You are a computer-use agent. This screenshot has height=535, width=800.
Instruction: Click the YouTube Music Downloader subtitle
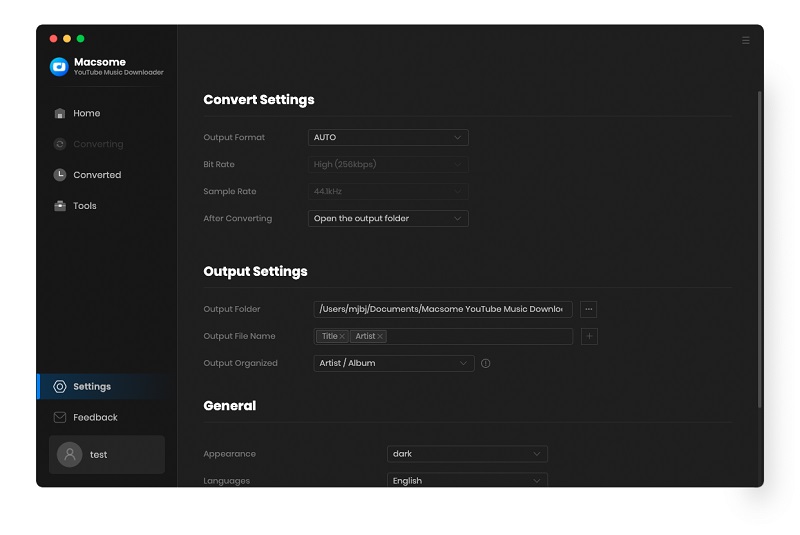pos(119,72)
